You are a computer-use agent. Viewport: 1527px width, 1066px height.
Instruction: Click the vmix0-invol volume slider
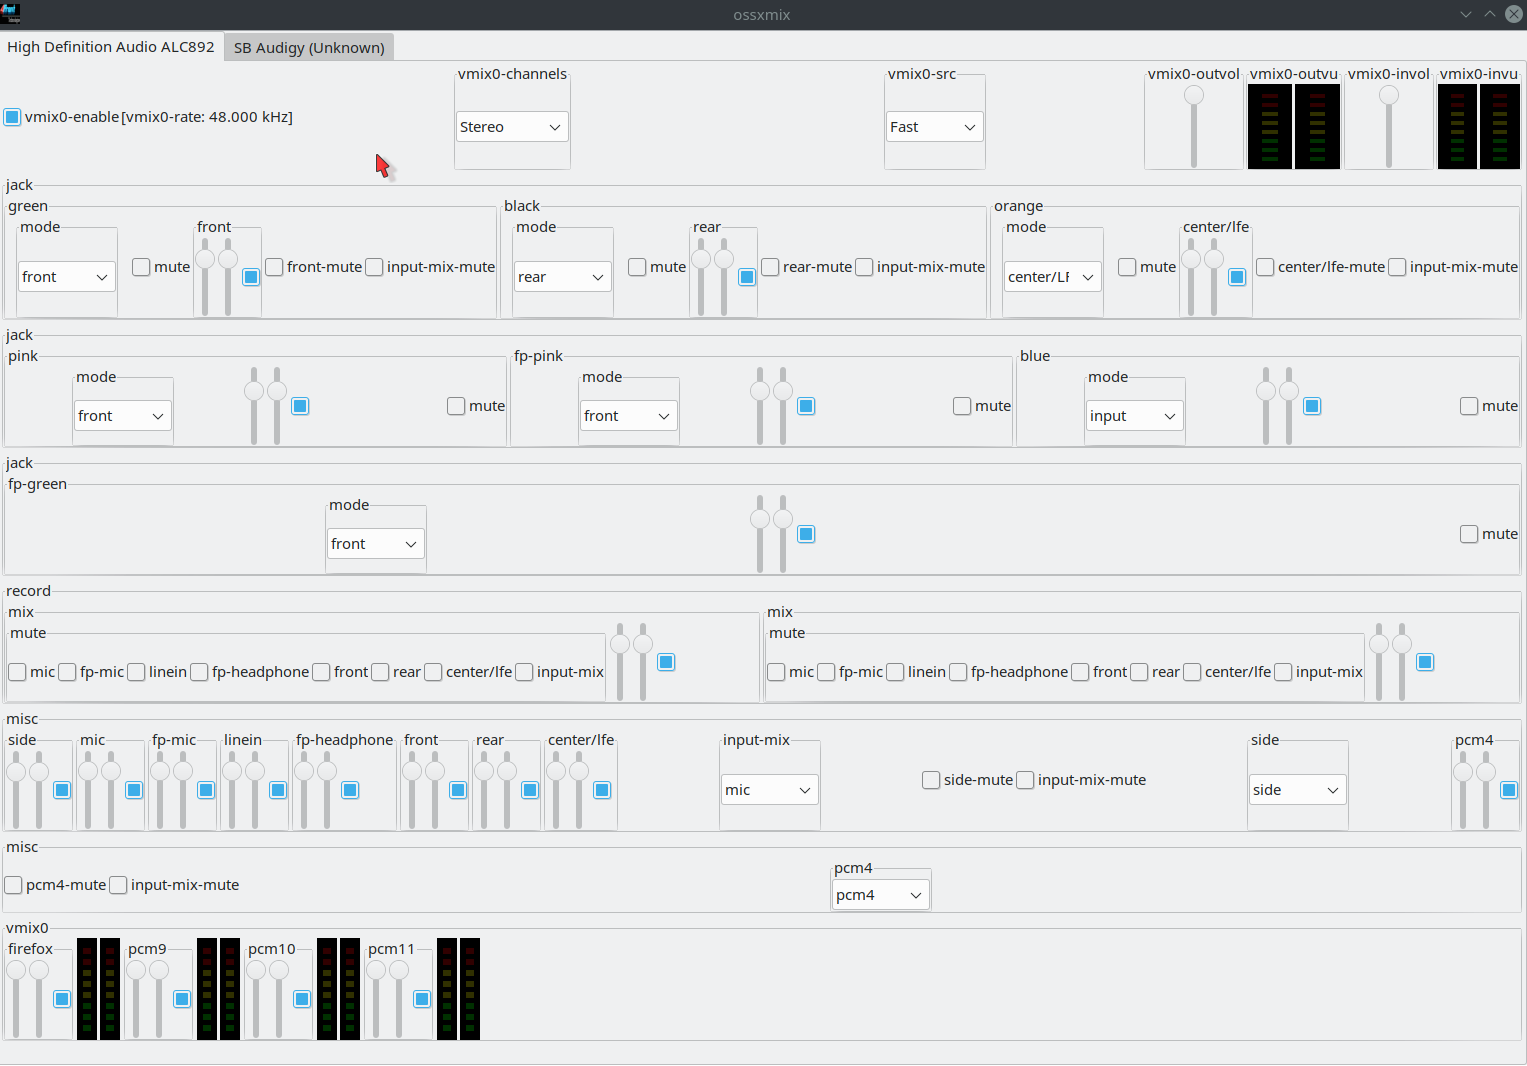pyautogui.click(x=1388, y=126)
